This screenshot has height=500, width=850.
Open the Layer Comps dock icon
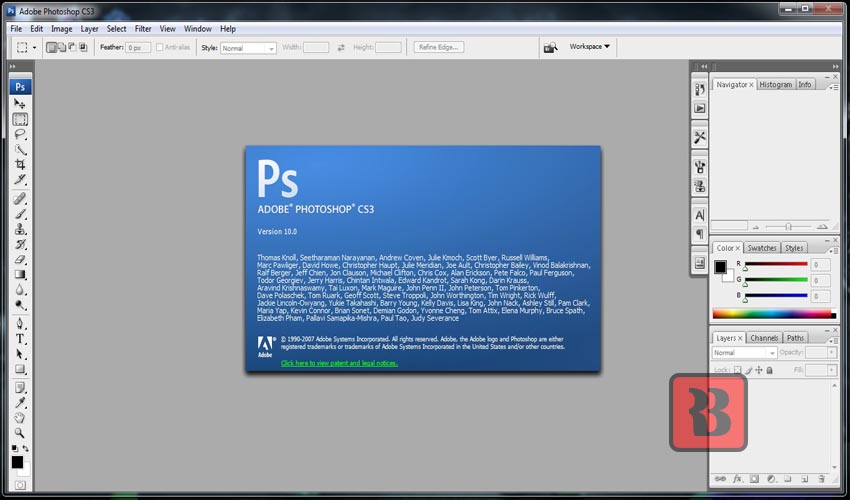tap(700, 264)
